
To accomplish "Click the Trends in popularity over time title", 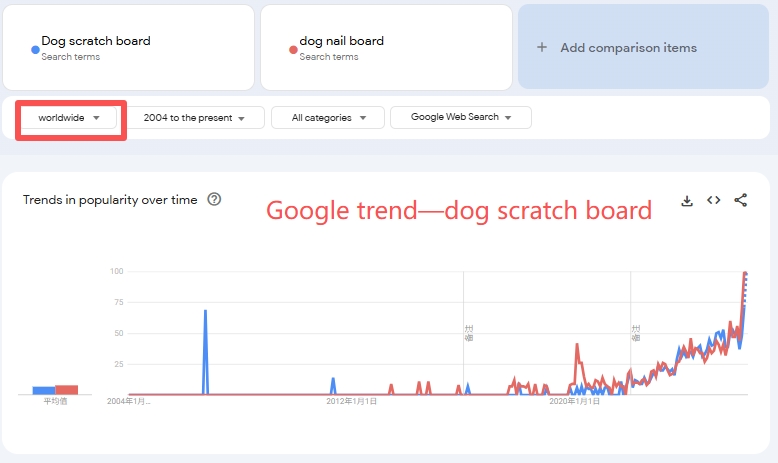I will (x=110, y=200).
